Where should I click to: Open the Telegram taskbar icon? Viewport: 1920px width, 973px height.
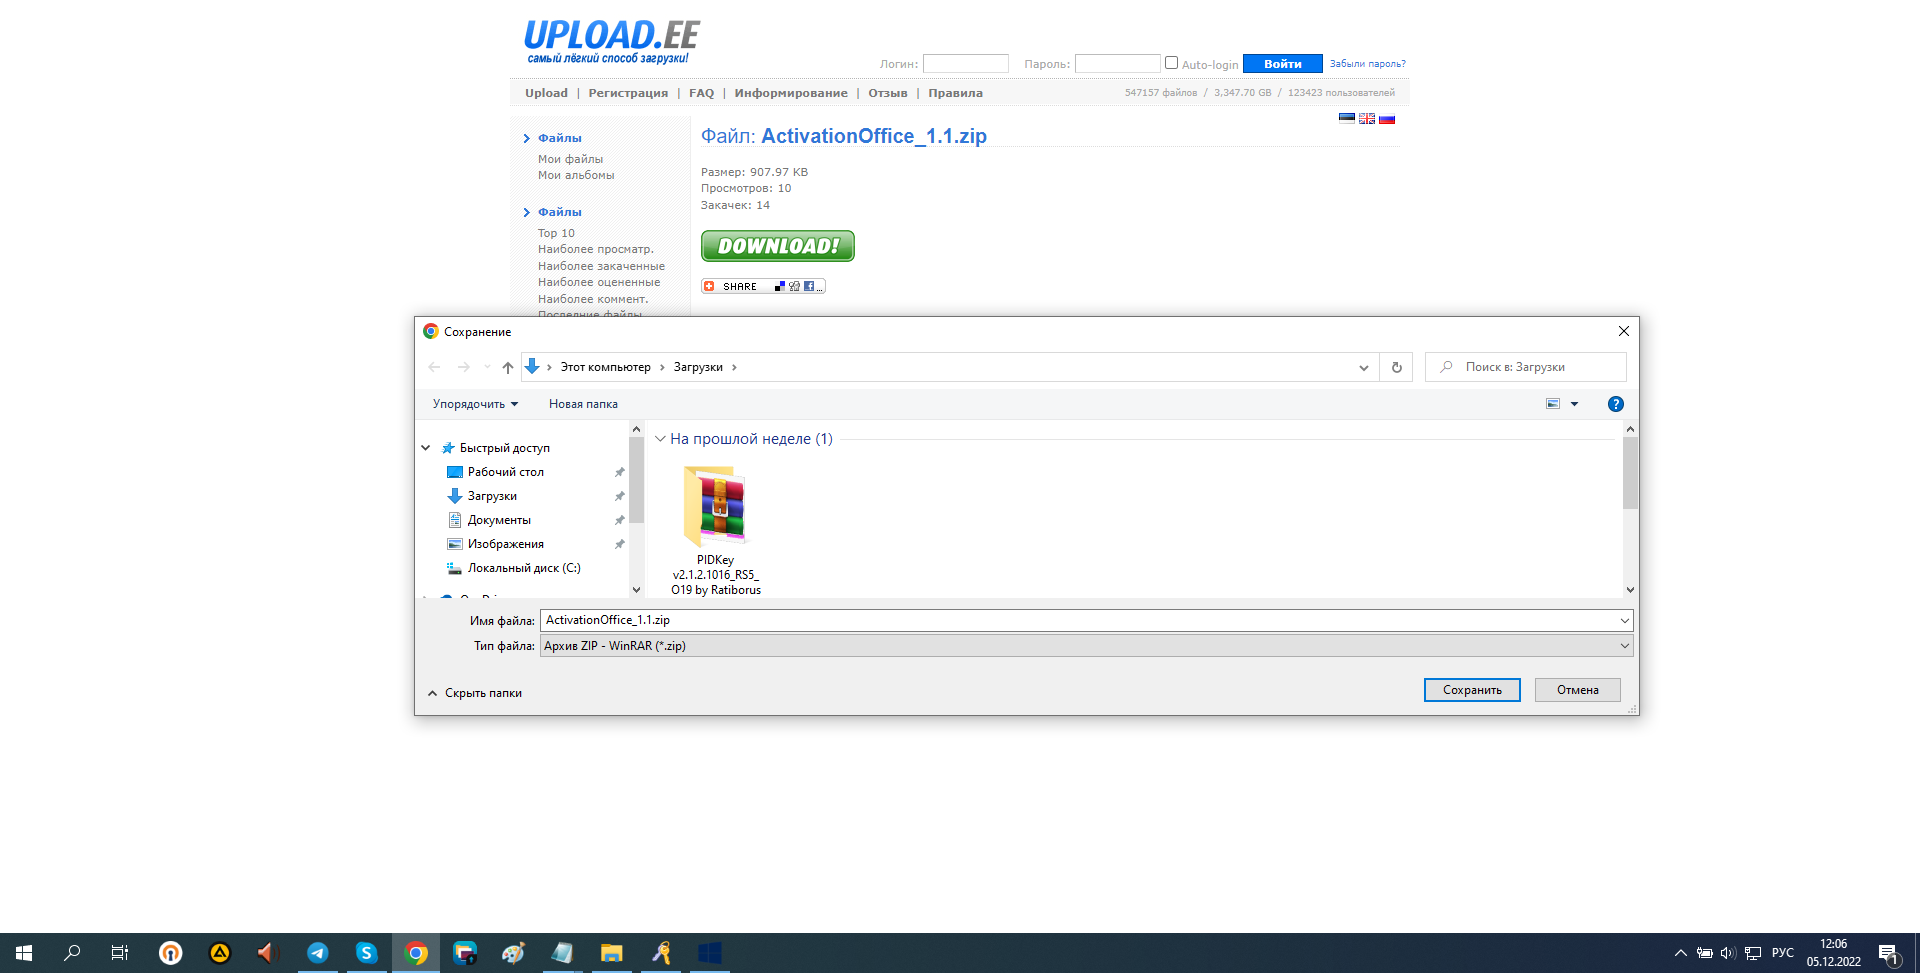point(317,953)
